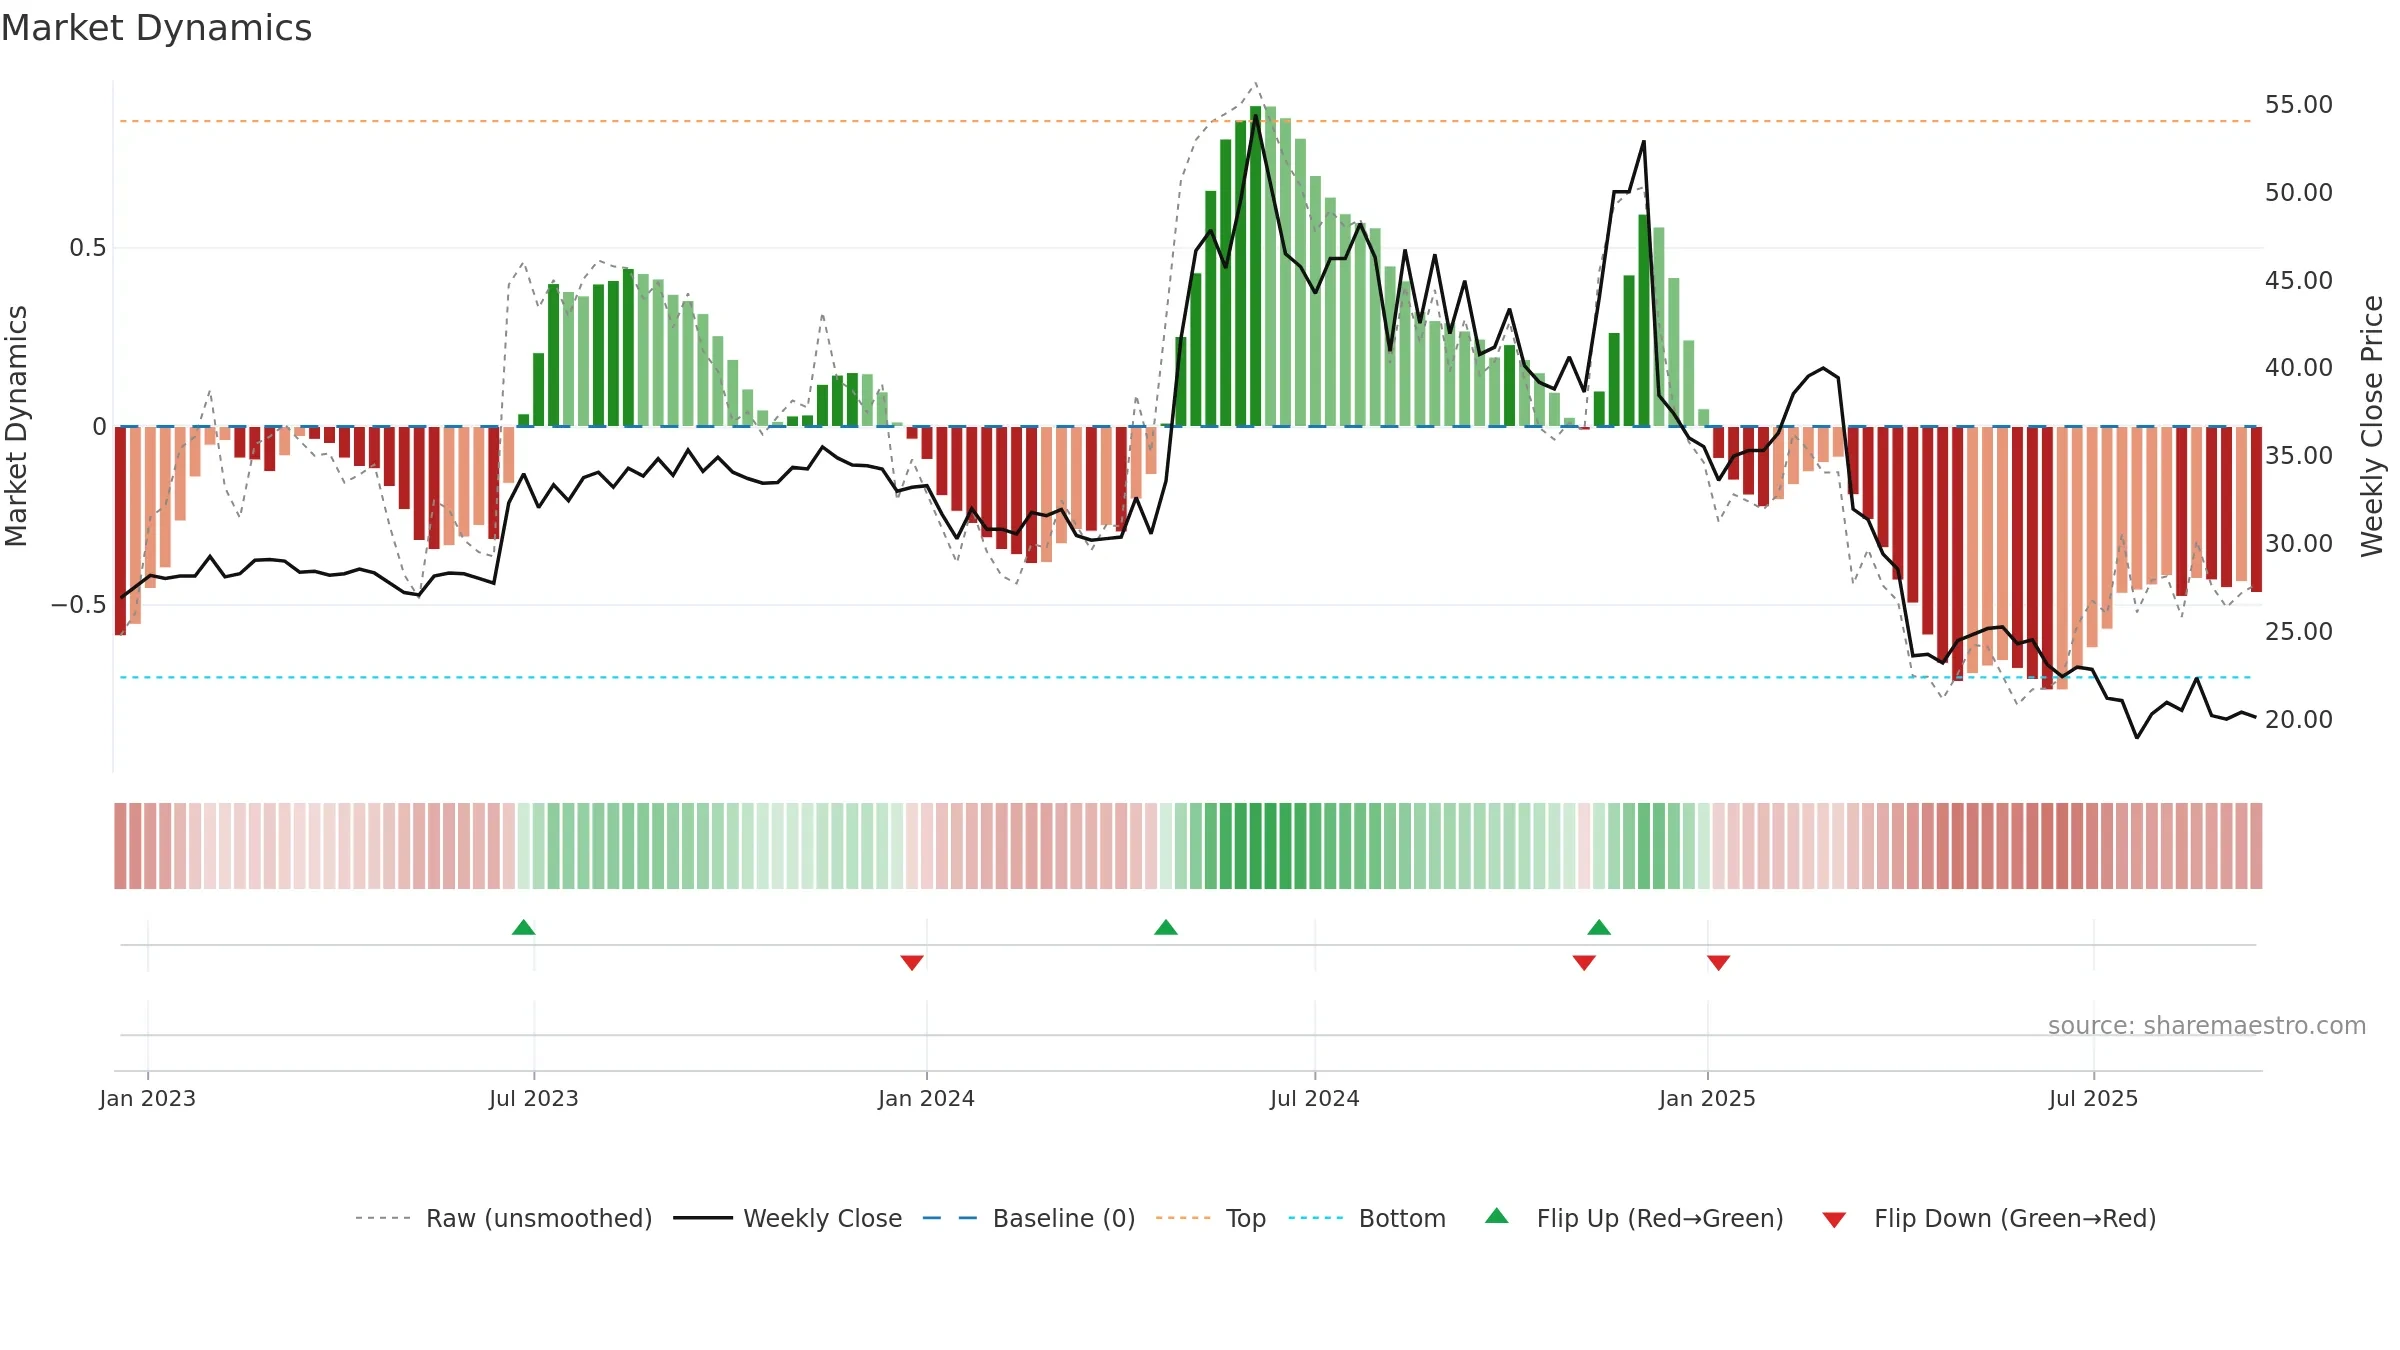Click the Market Dynamics vertical axis title
The height and width of the screenshot is (1350, 2400).
click(x=16, y=426)
